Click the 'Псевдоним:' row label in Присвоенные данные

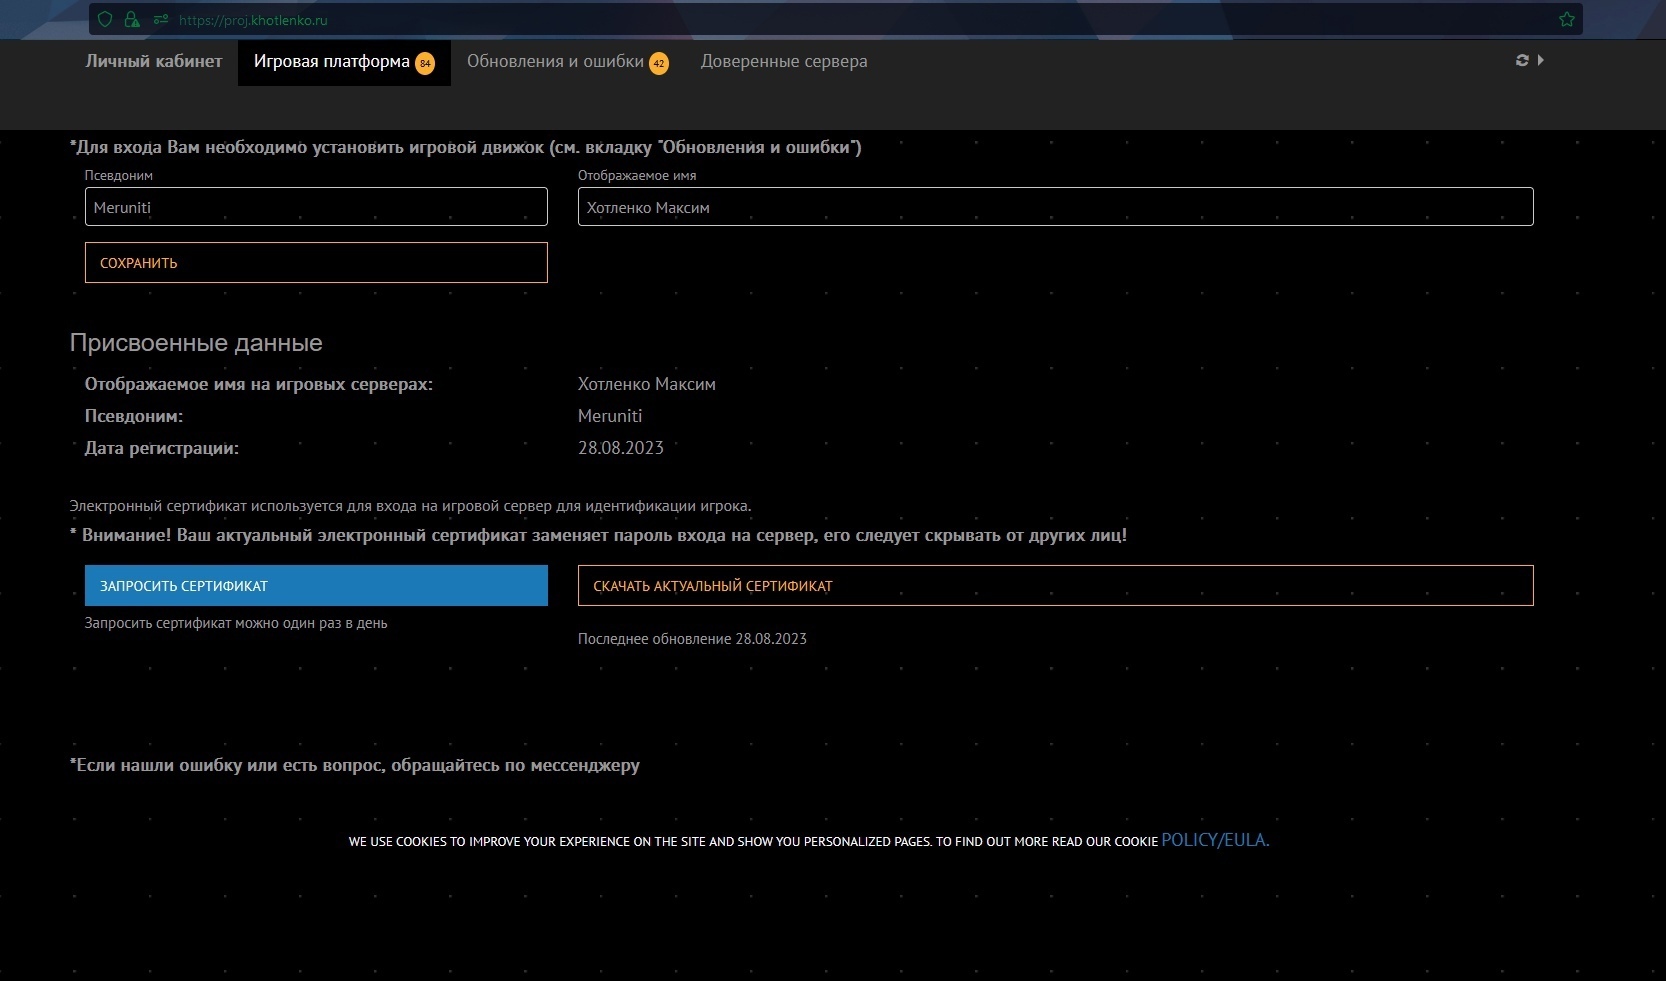(134, 416)
